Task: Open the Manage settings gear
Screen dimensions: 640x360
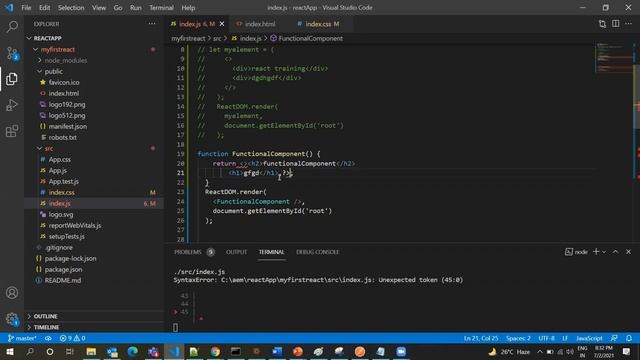Action: point(12,319)
